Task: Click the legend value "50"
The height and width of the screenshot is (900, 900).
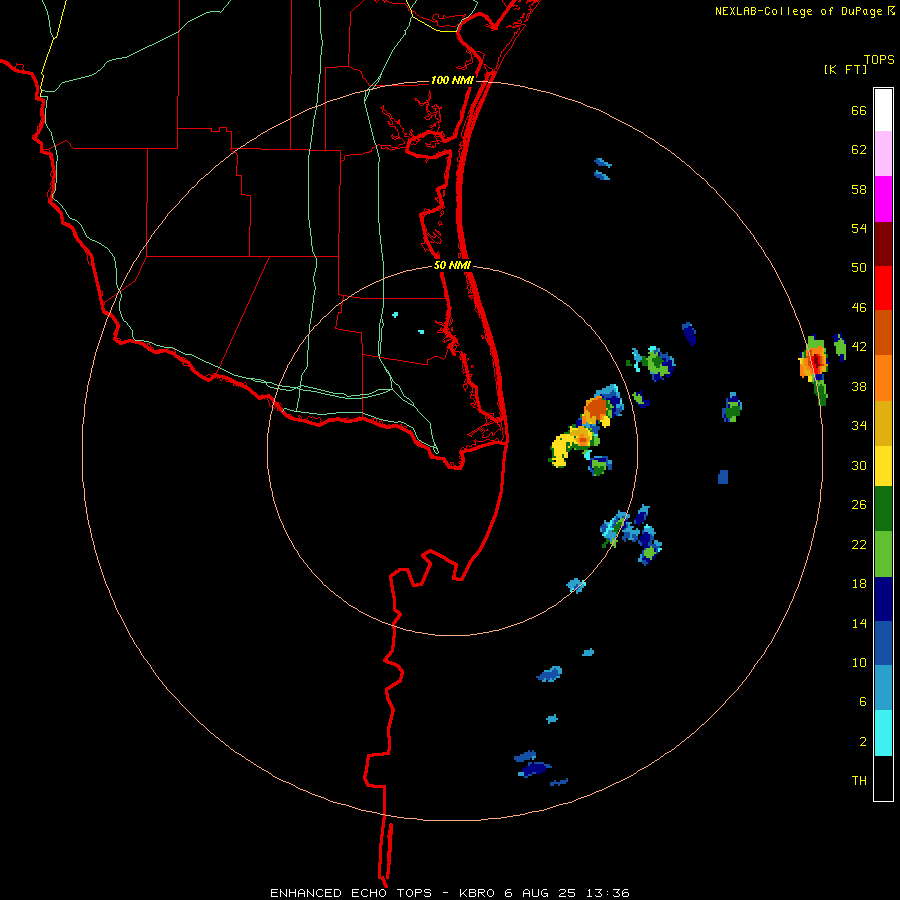Action: pos(859,267)
